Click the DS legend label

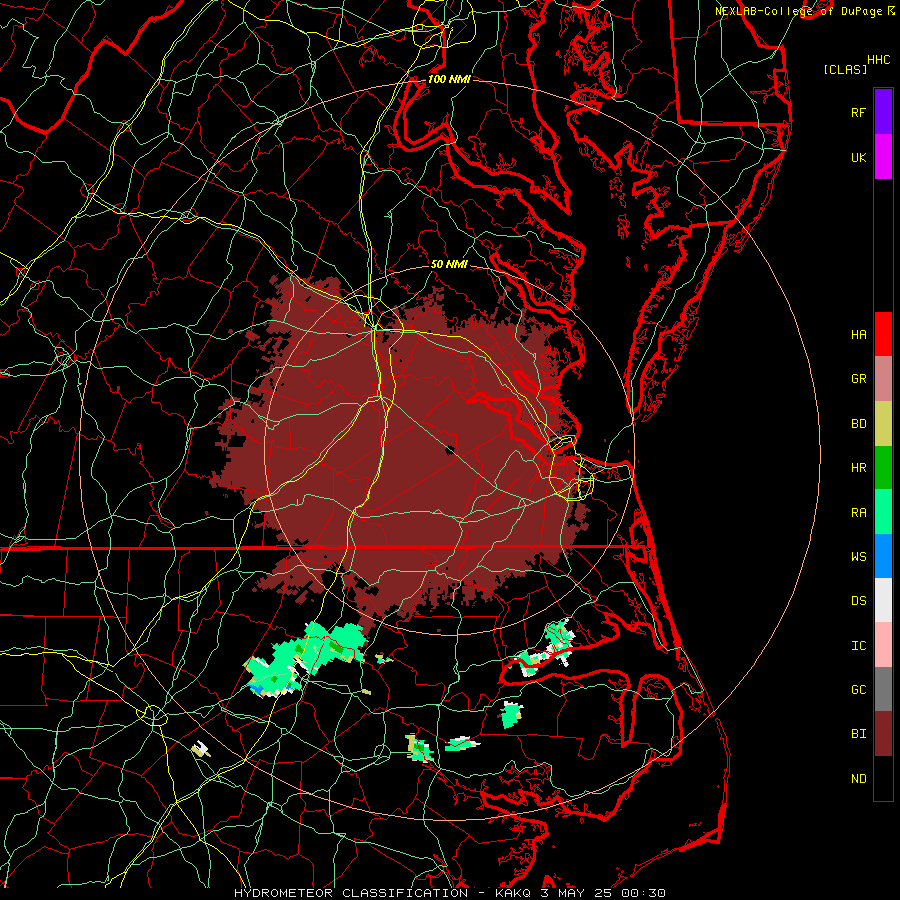[858, 601]
